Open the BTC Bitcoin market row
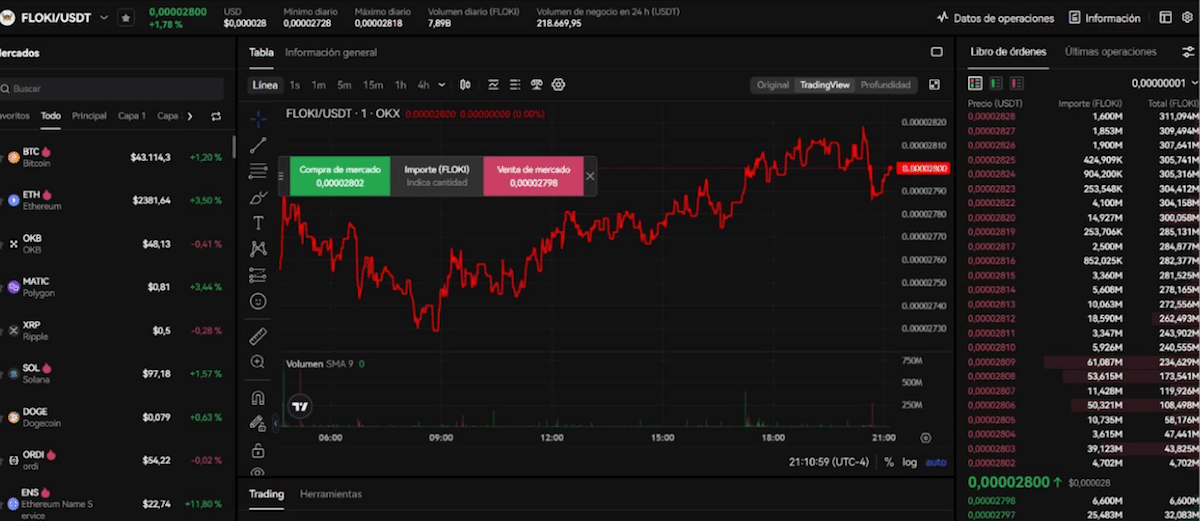The height and width of the screenshot is (521, 1200). (115, 157)
